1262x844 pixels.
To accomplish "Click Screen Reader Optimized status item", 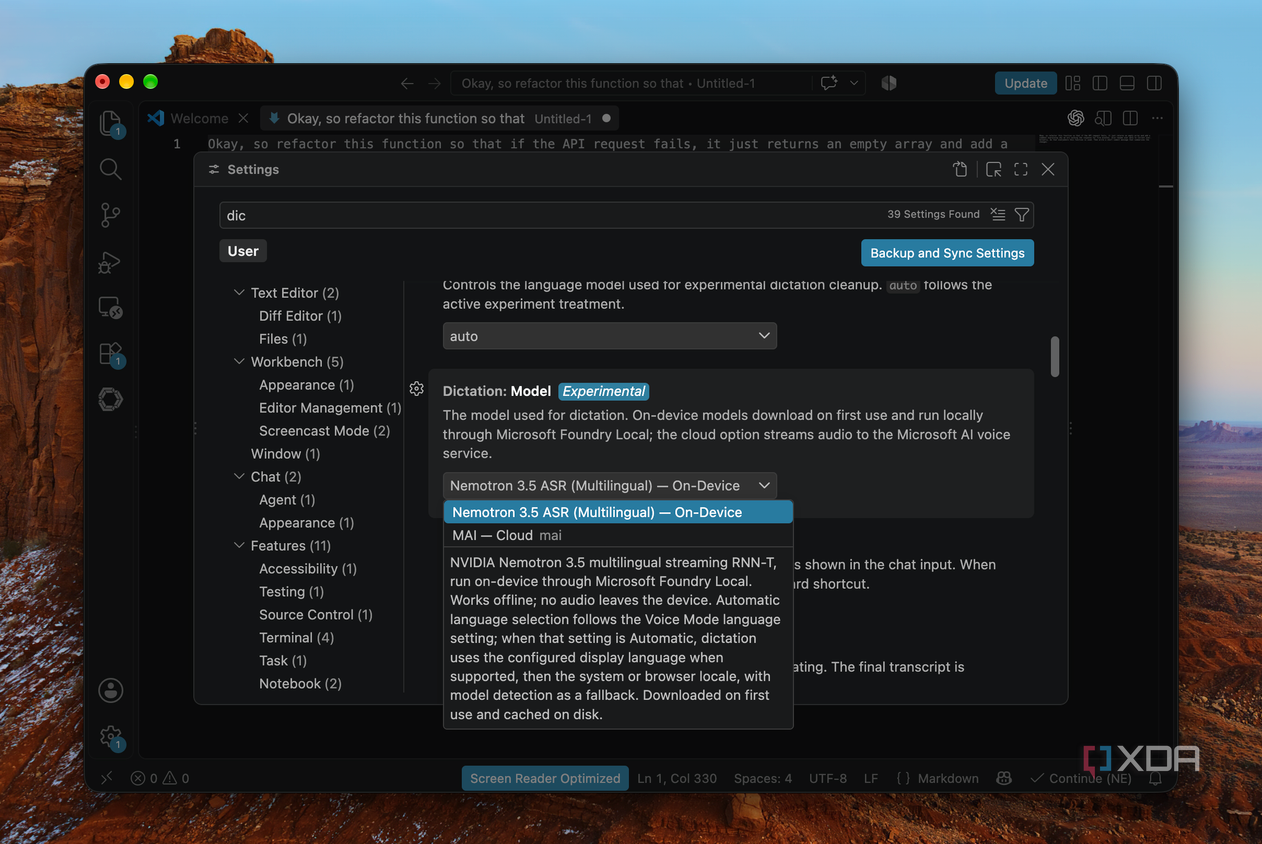I will pos(545,778).
